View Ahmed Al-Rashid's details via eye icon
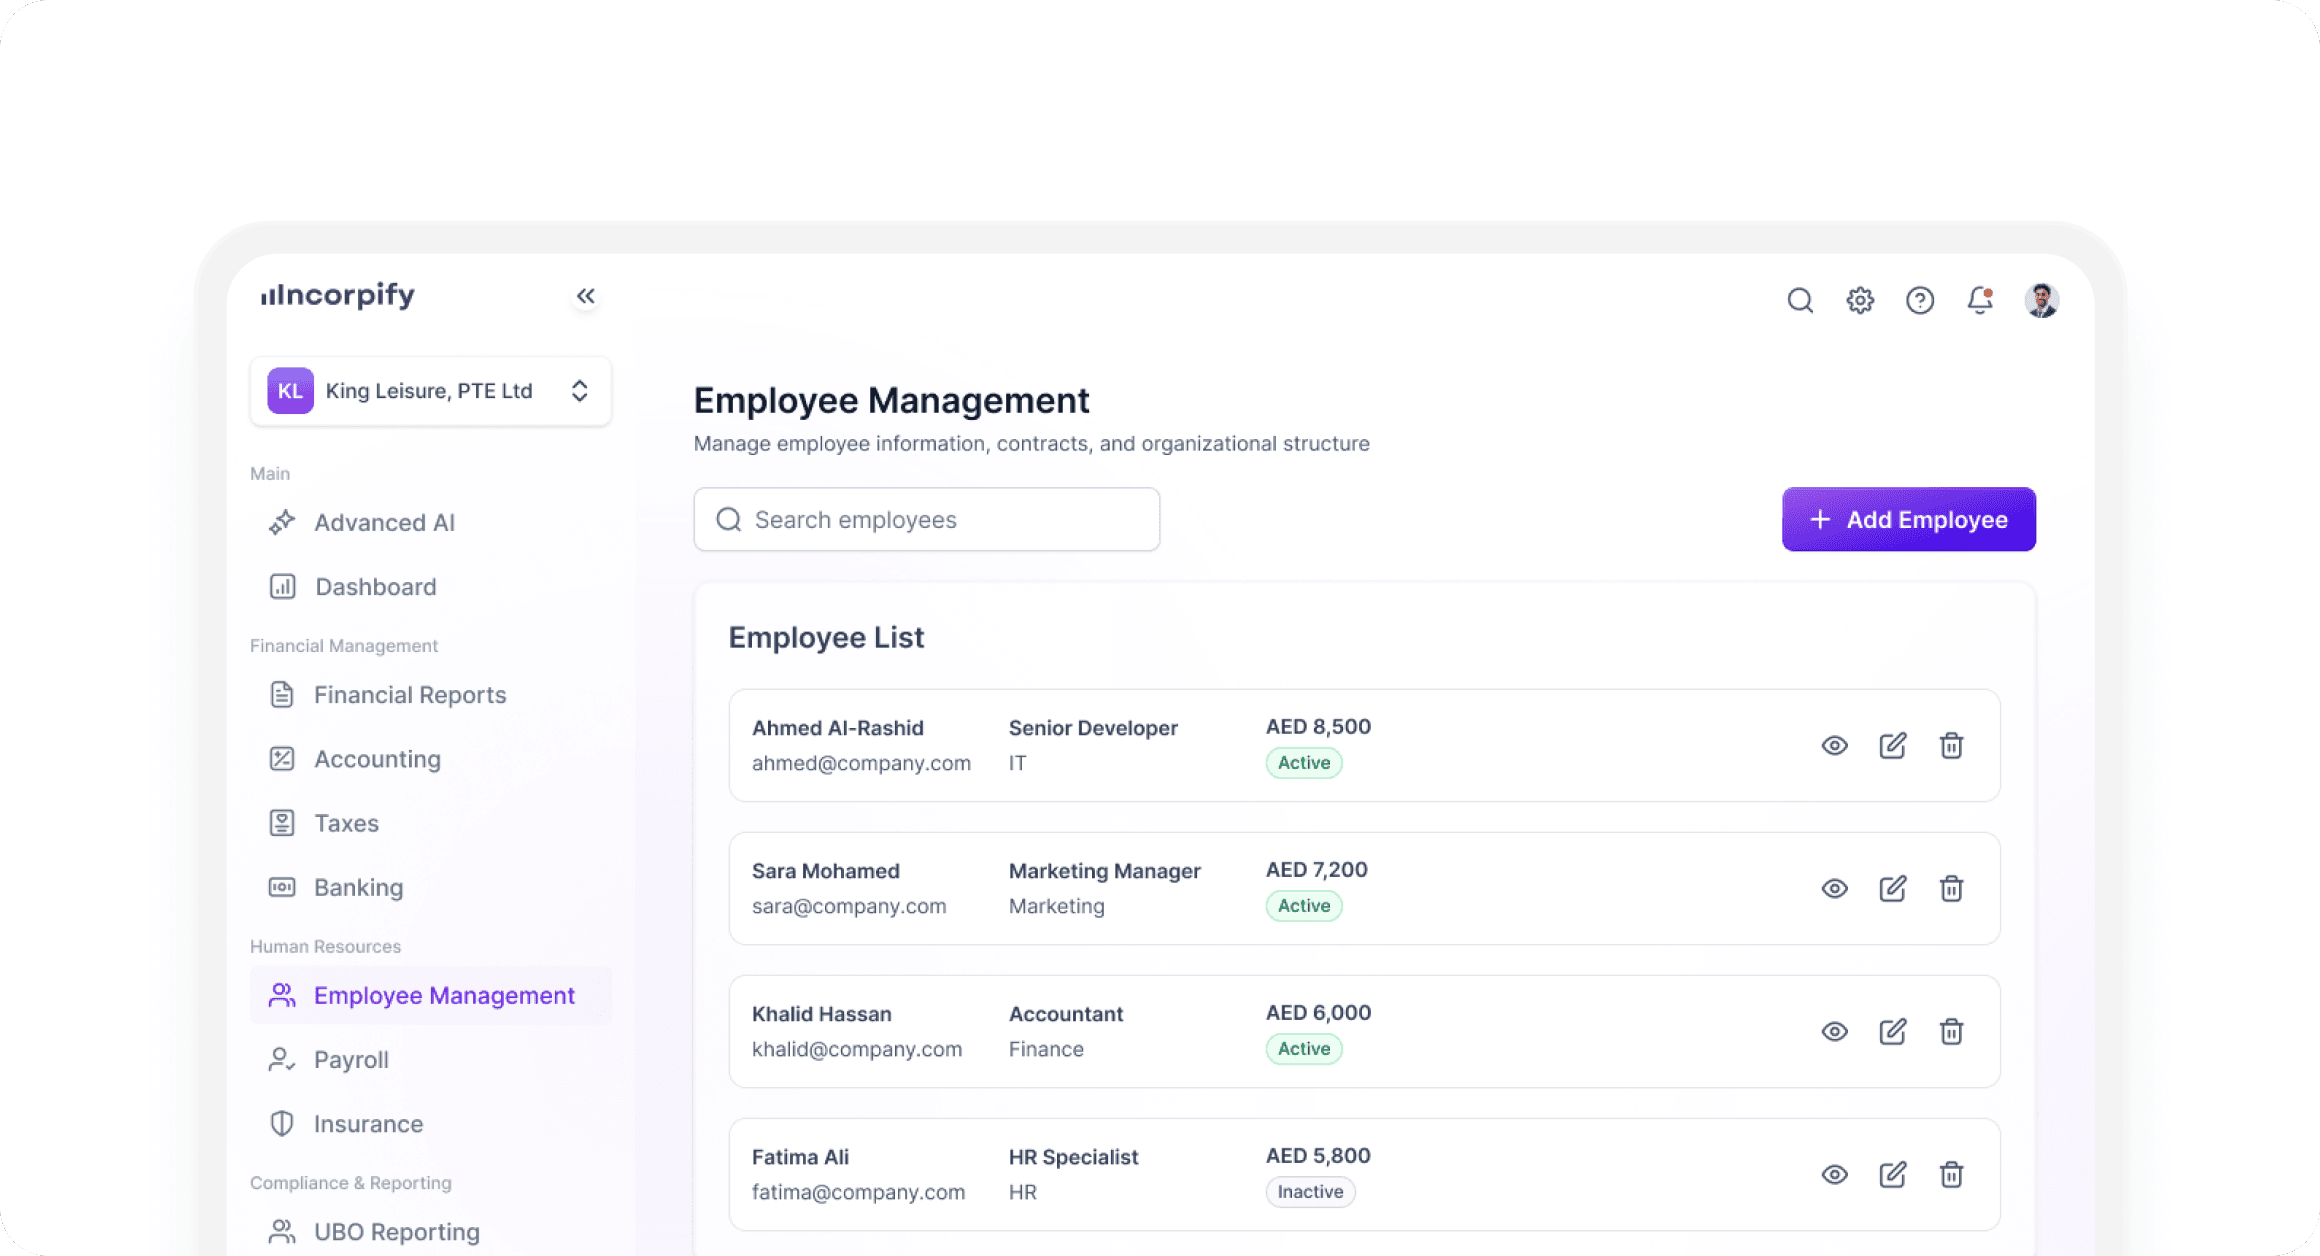Viewport: 2320px width, 1256px height. (x=1834, y=746)
